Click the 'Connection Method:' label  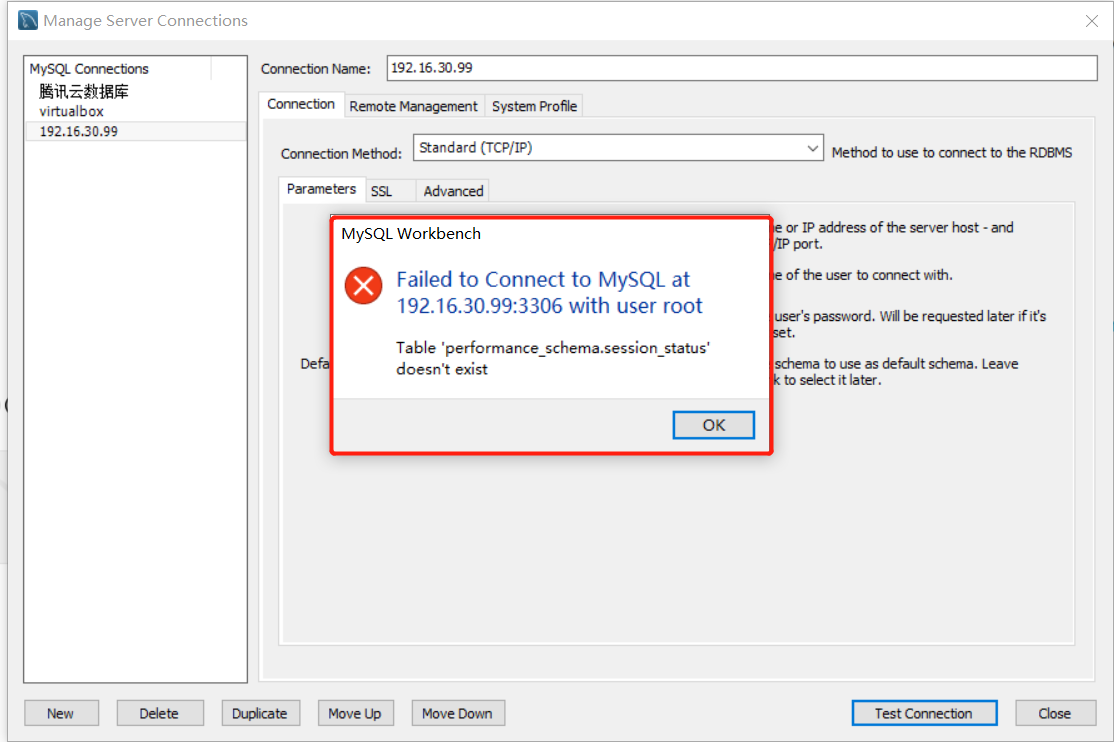(341, 154)
